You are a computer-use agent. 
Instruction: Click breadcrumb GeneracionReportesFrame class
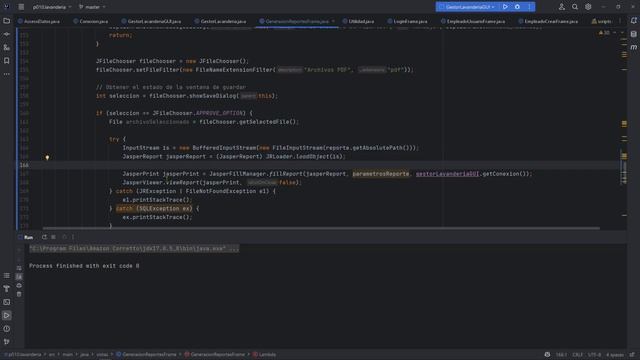[x=146, y=355]
